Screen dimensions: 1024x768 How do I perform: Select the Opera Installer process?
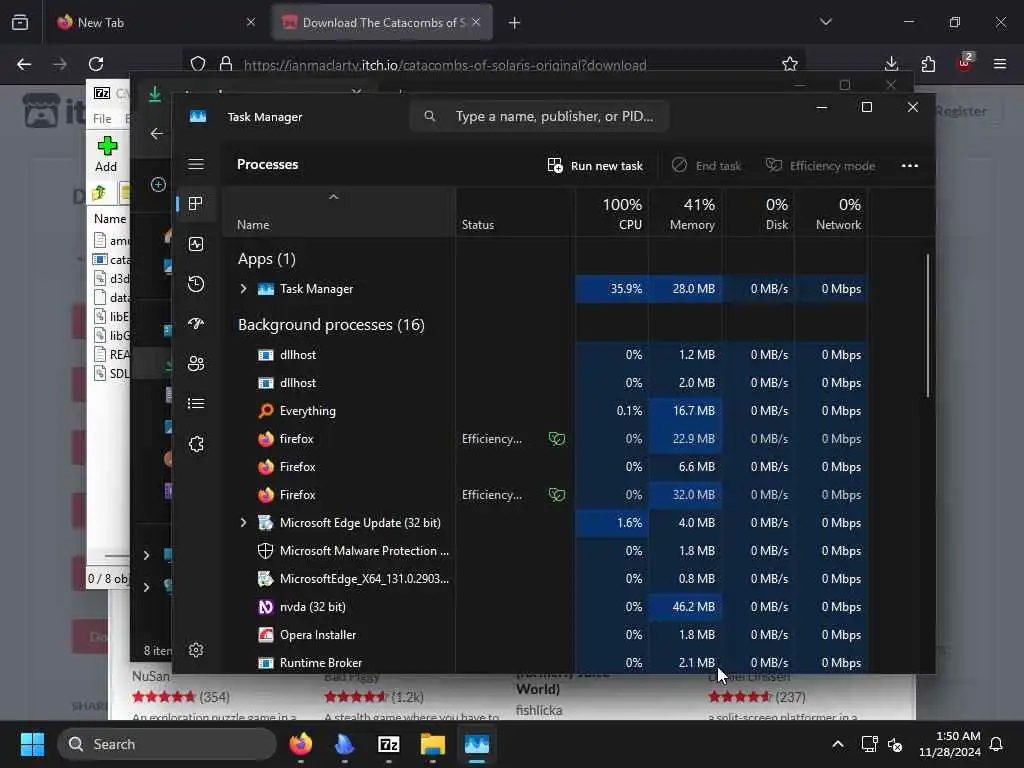(546, 635)
